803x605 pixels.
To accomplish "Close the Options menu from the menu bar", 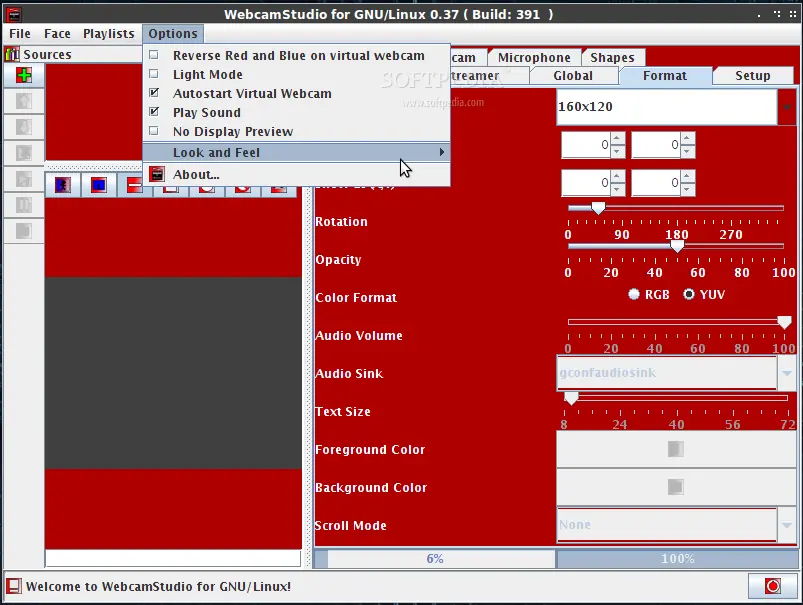I will pos(173,34).
